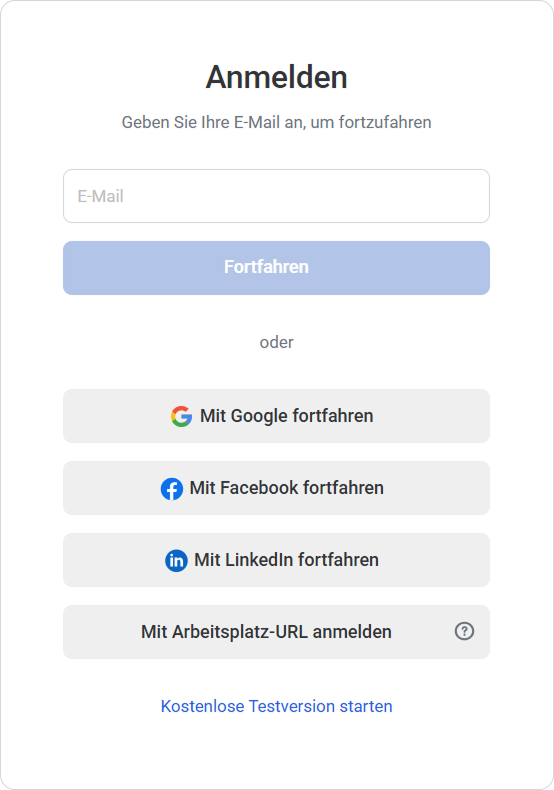This screenshot has height=790, width=554.
Task: Click the Anmelden heading
Action: (x=276, y=77)
